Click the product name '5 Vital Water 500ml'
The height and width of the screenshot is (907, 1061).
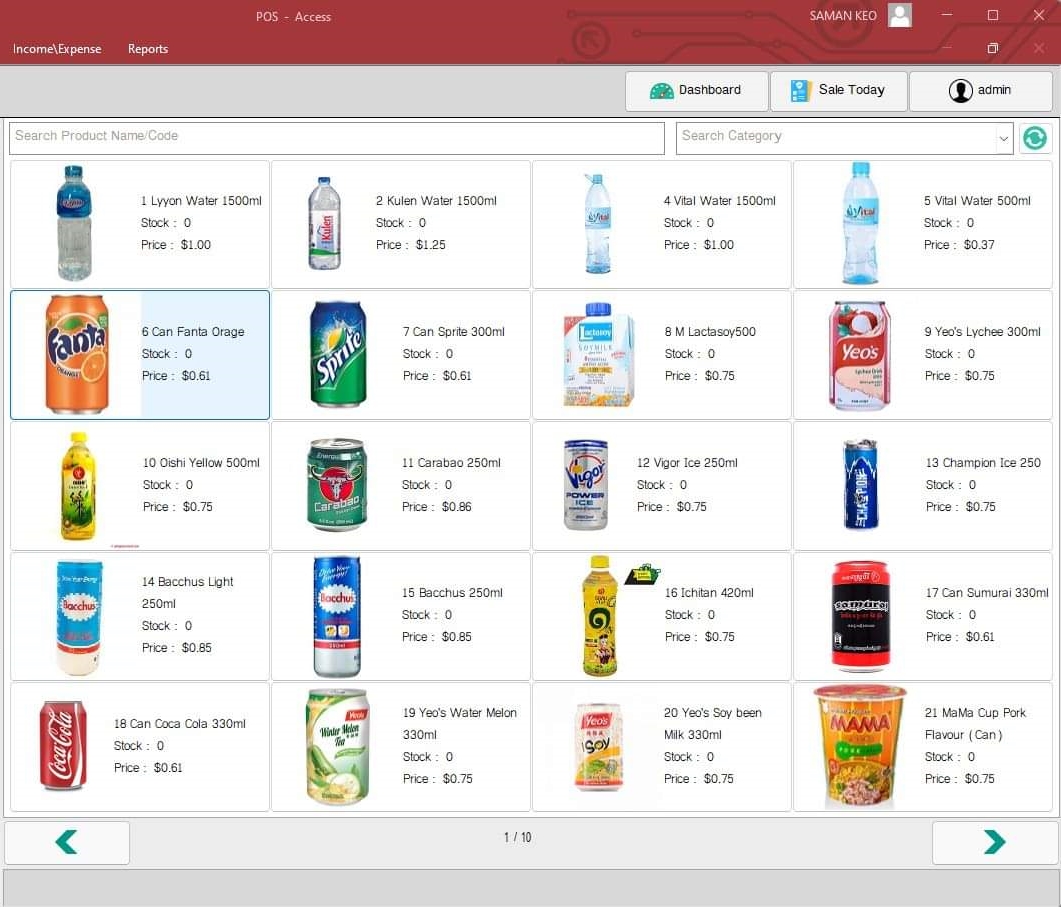977,201
